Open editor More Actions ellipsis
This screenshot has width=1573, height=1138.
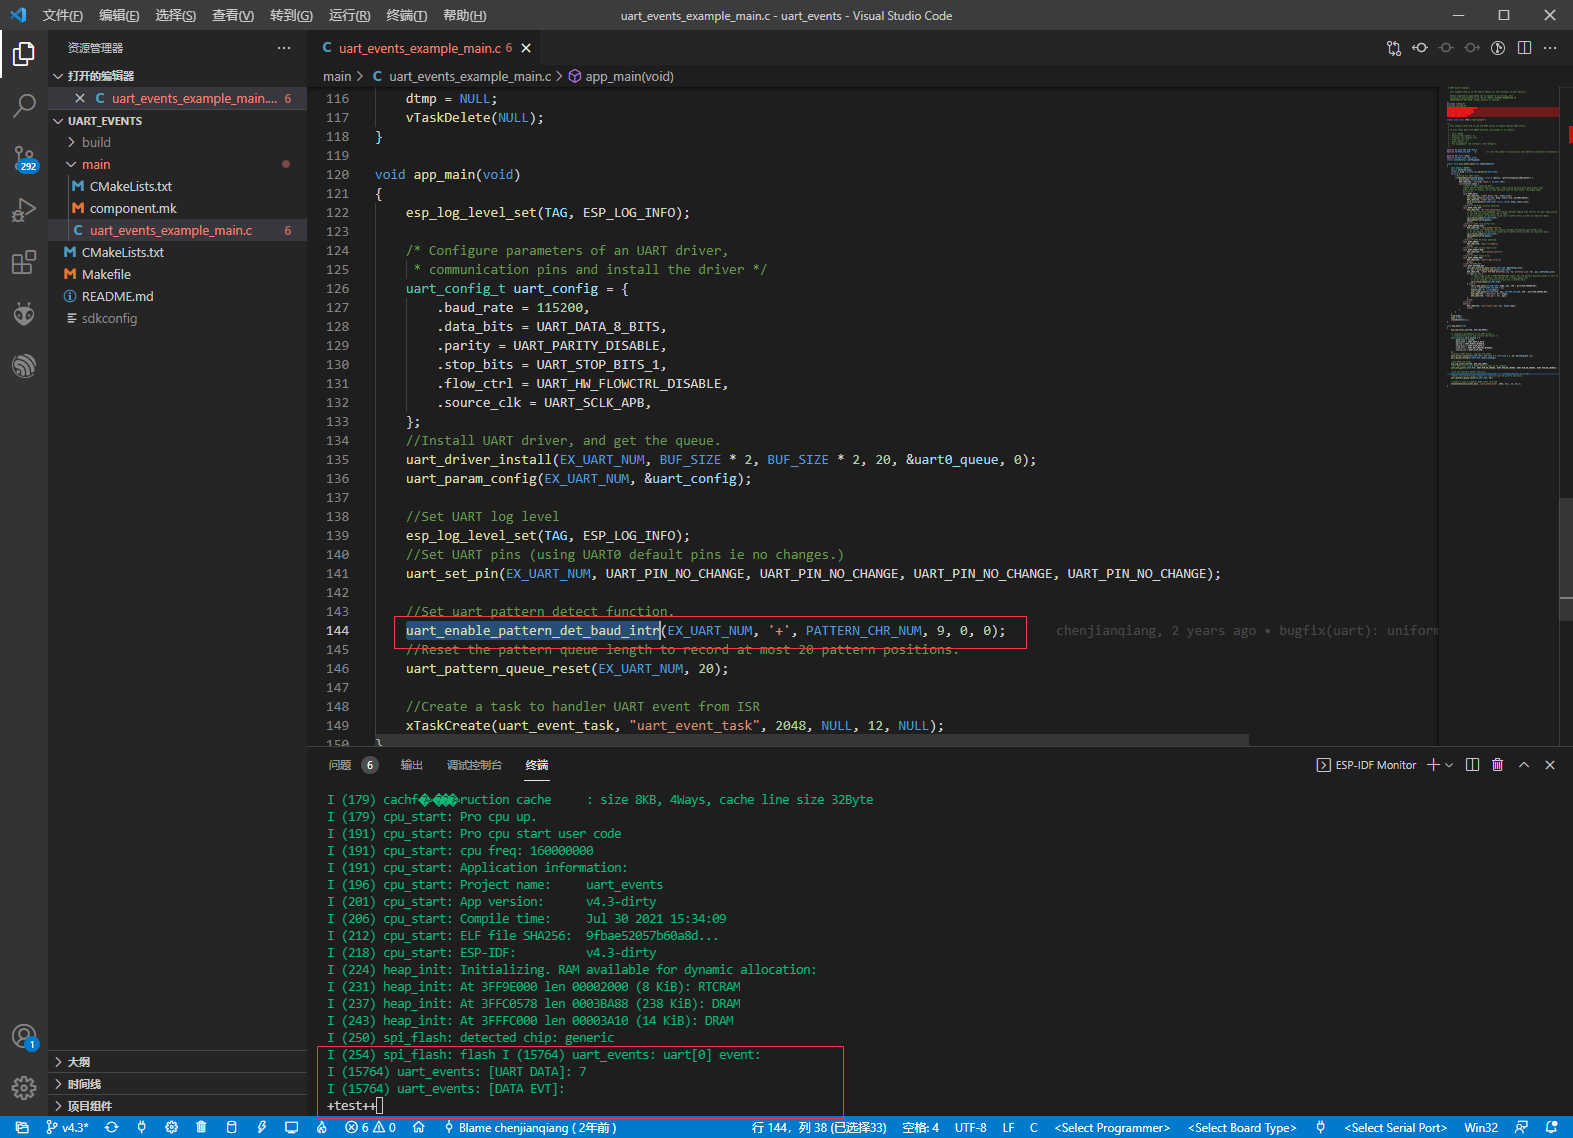(x=1550, y=48)
